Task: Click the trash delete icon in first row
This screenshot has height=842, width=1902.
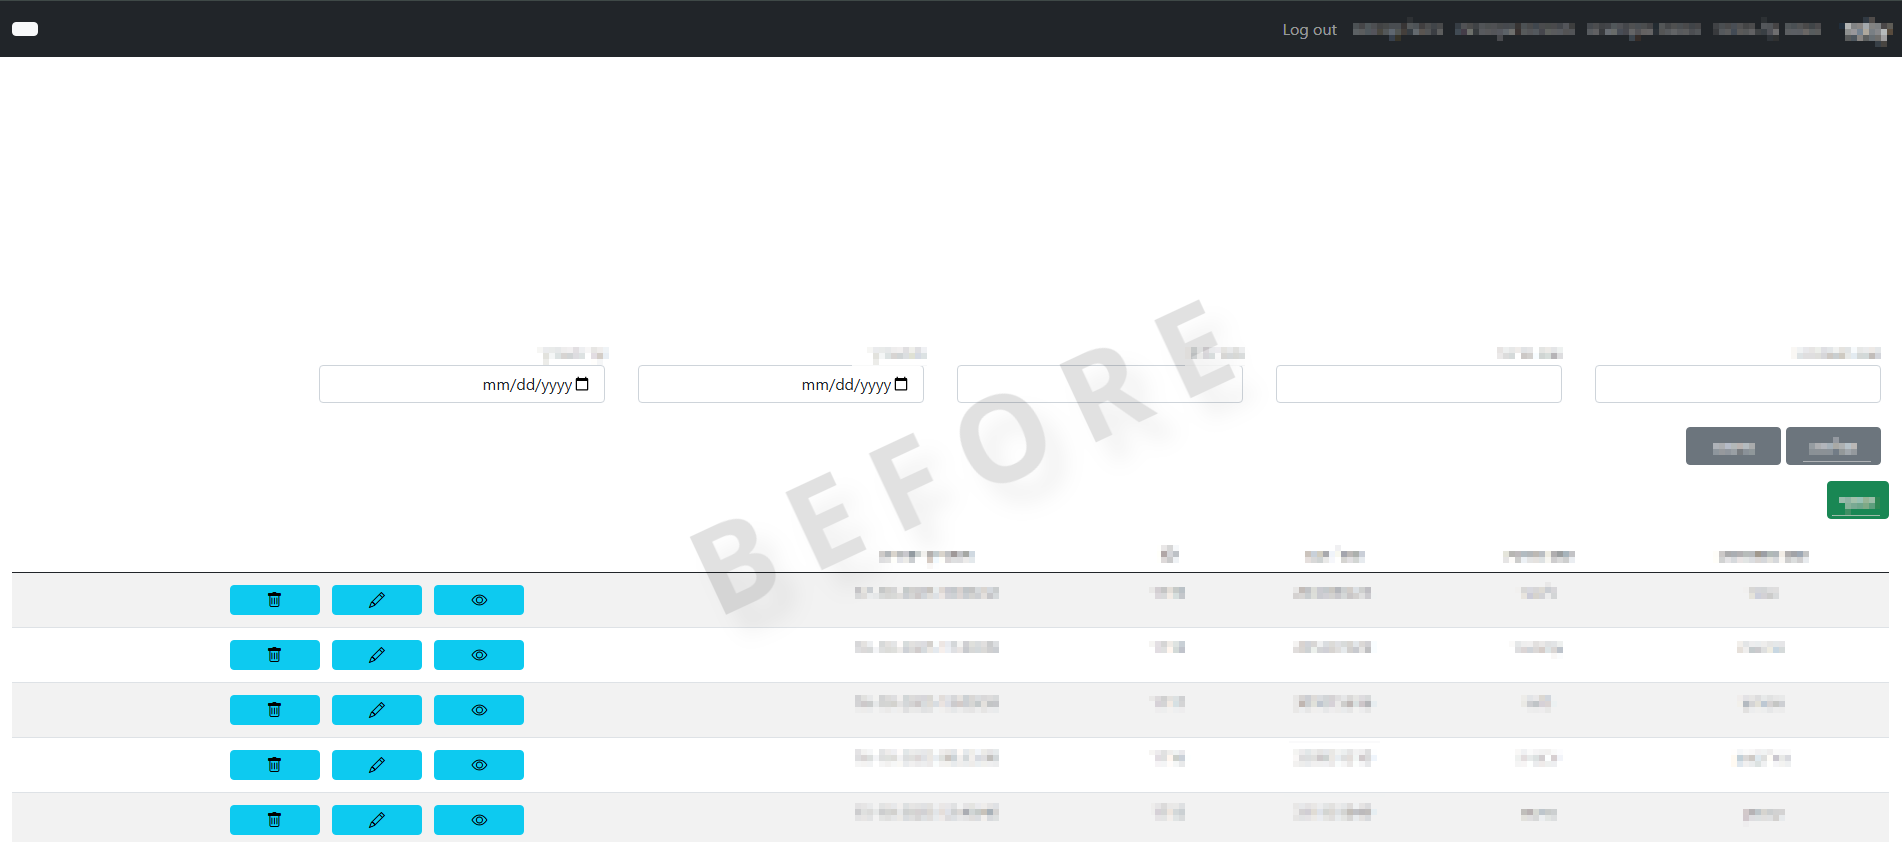Action: click(x=274, y=600)
